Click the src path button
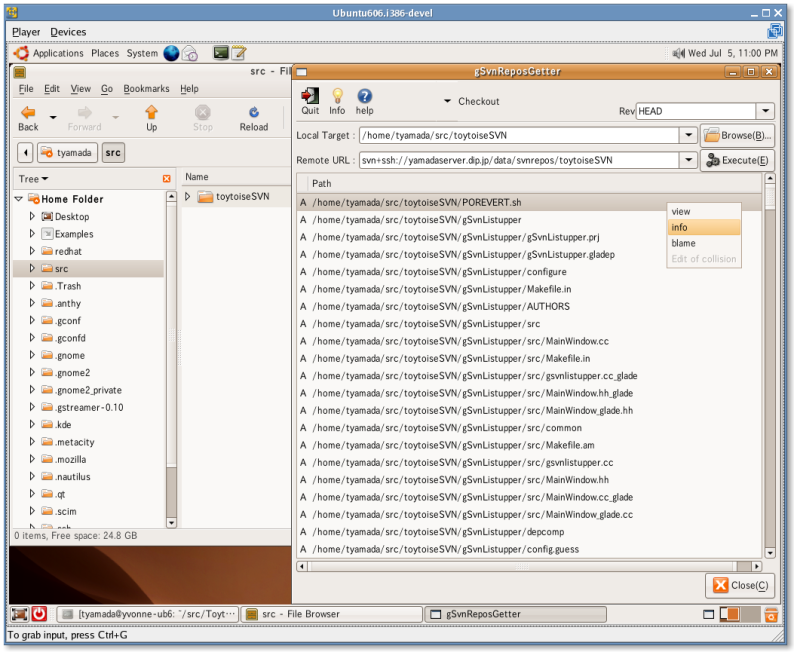This screenshot has height=652, width=794. (113, 152)
